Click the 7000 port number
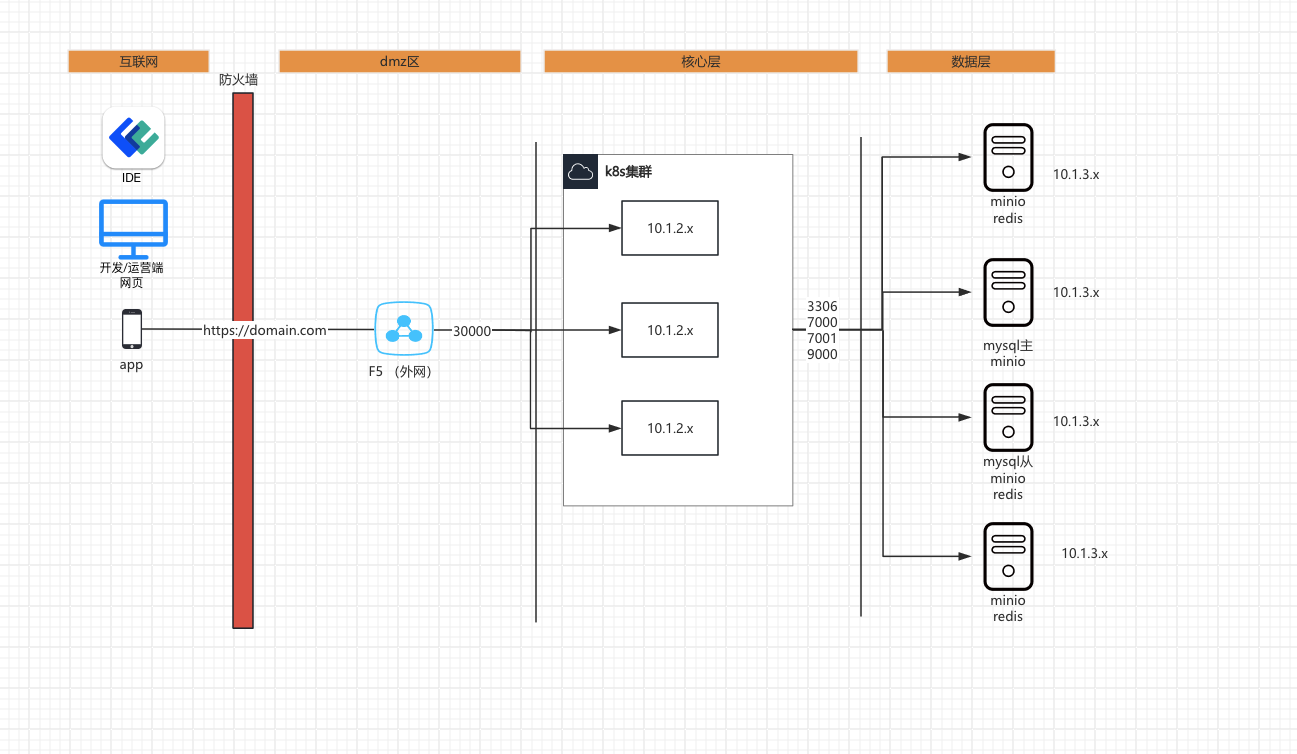Screen dimensions: 1297x754 coord(822,322)
